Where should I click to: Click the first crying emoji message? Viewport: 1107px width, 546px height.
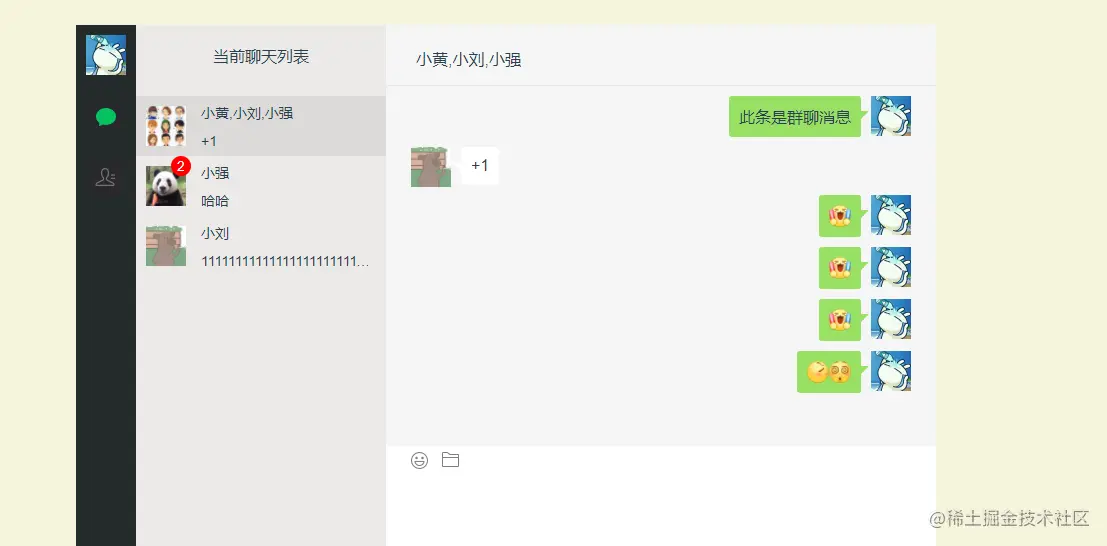coord(840,215)
